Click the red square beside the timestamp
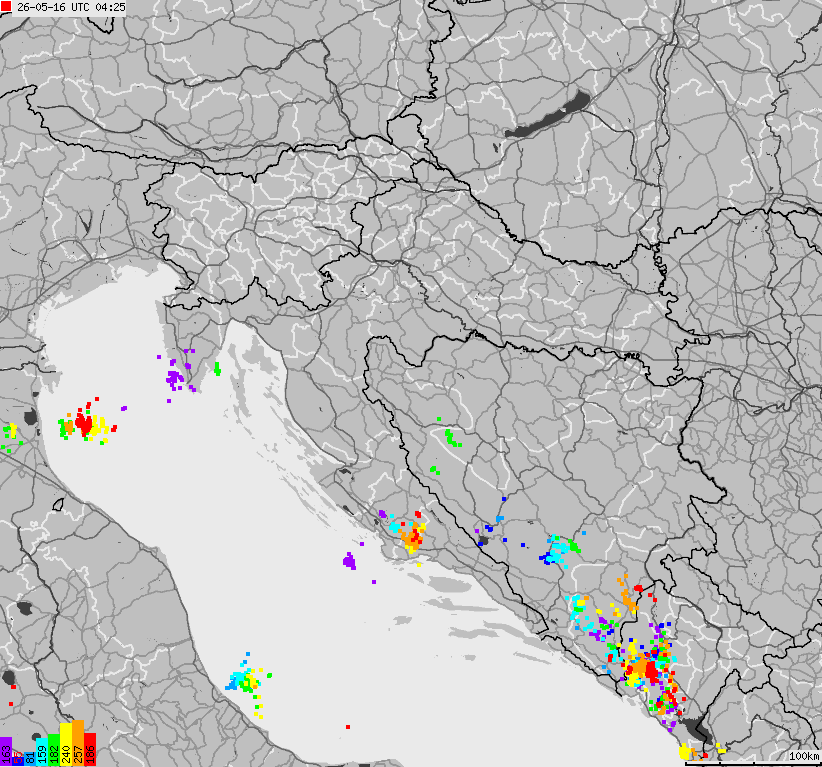The width and height of the screenshot is (822, 767). click(6, 6)
